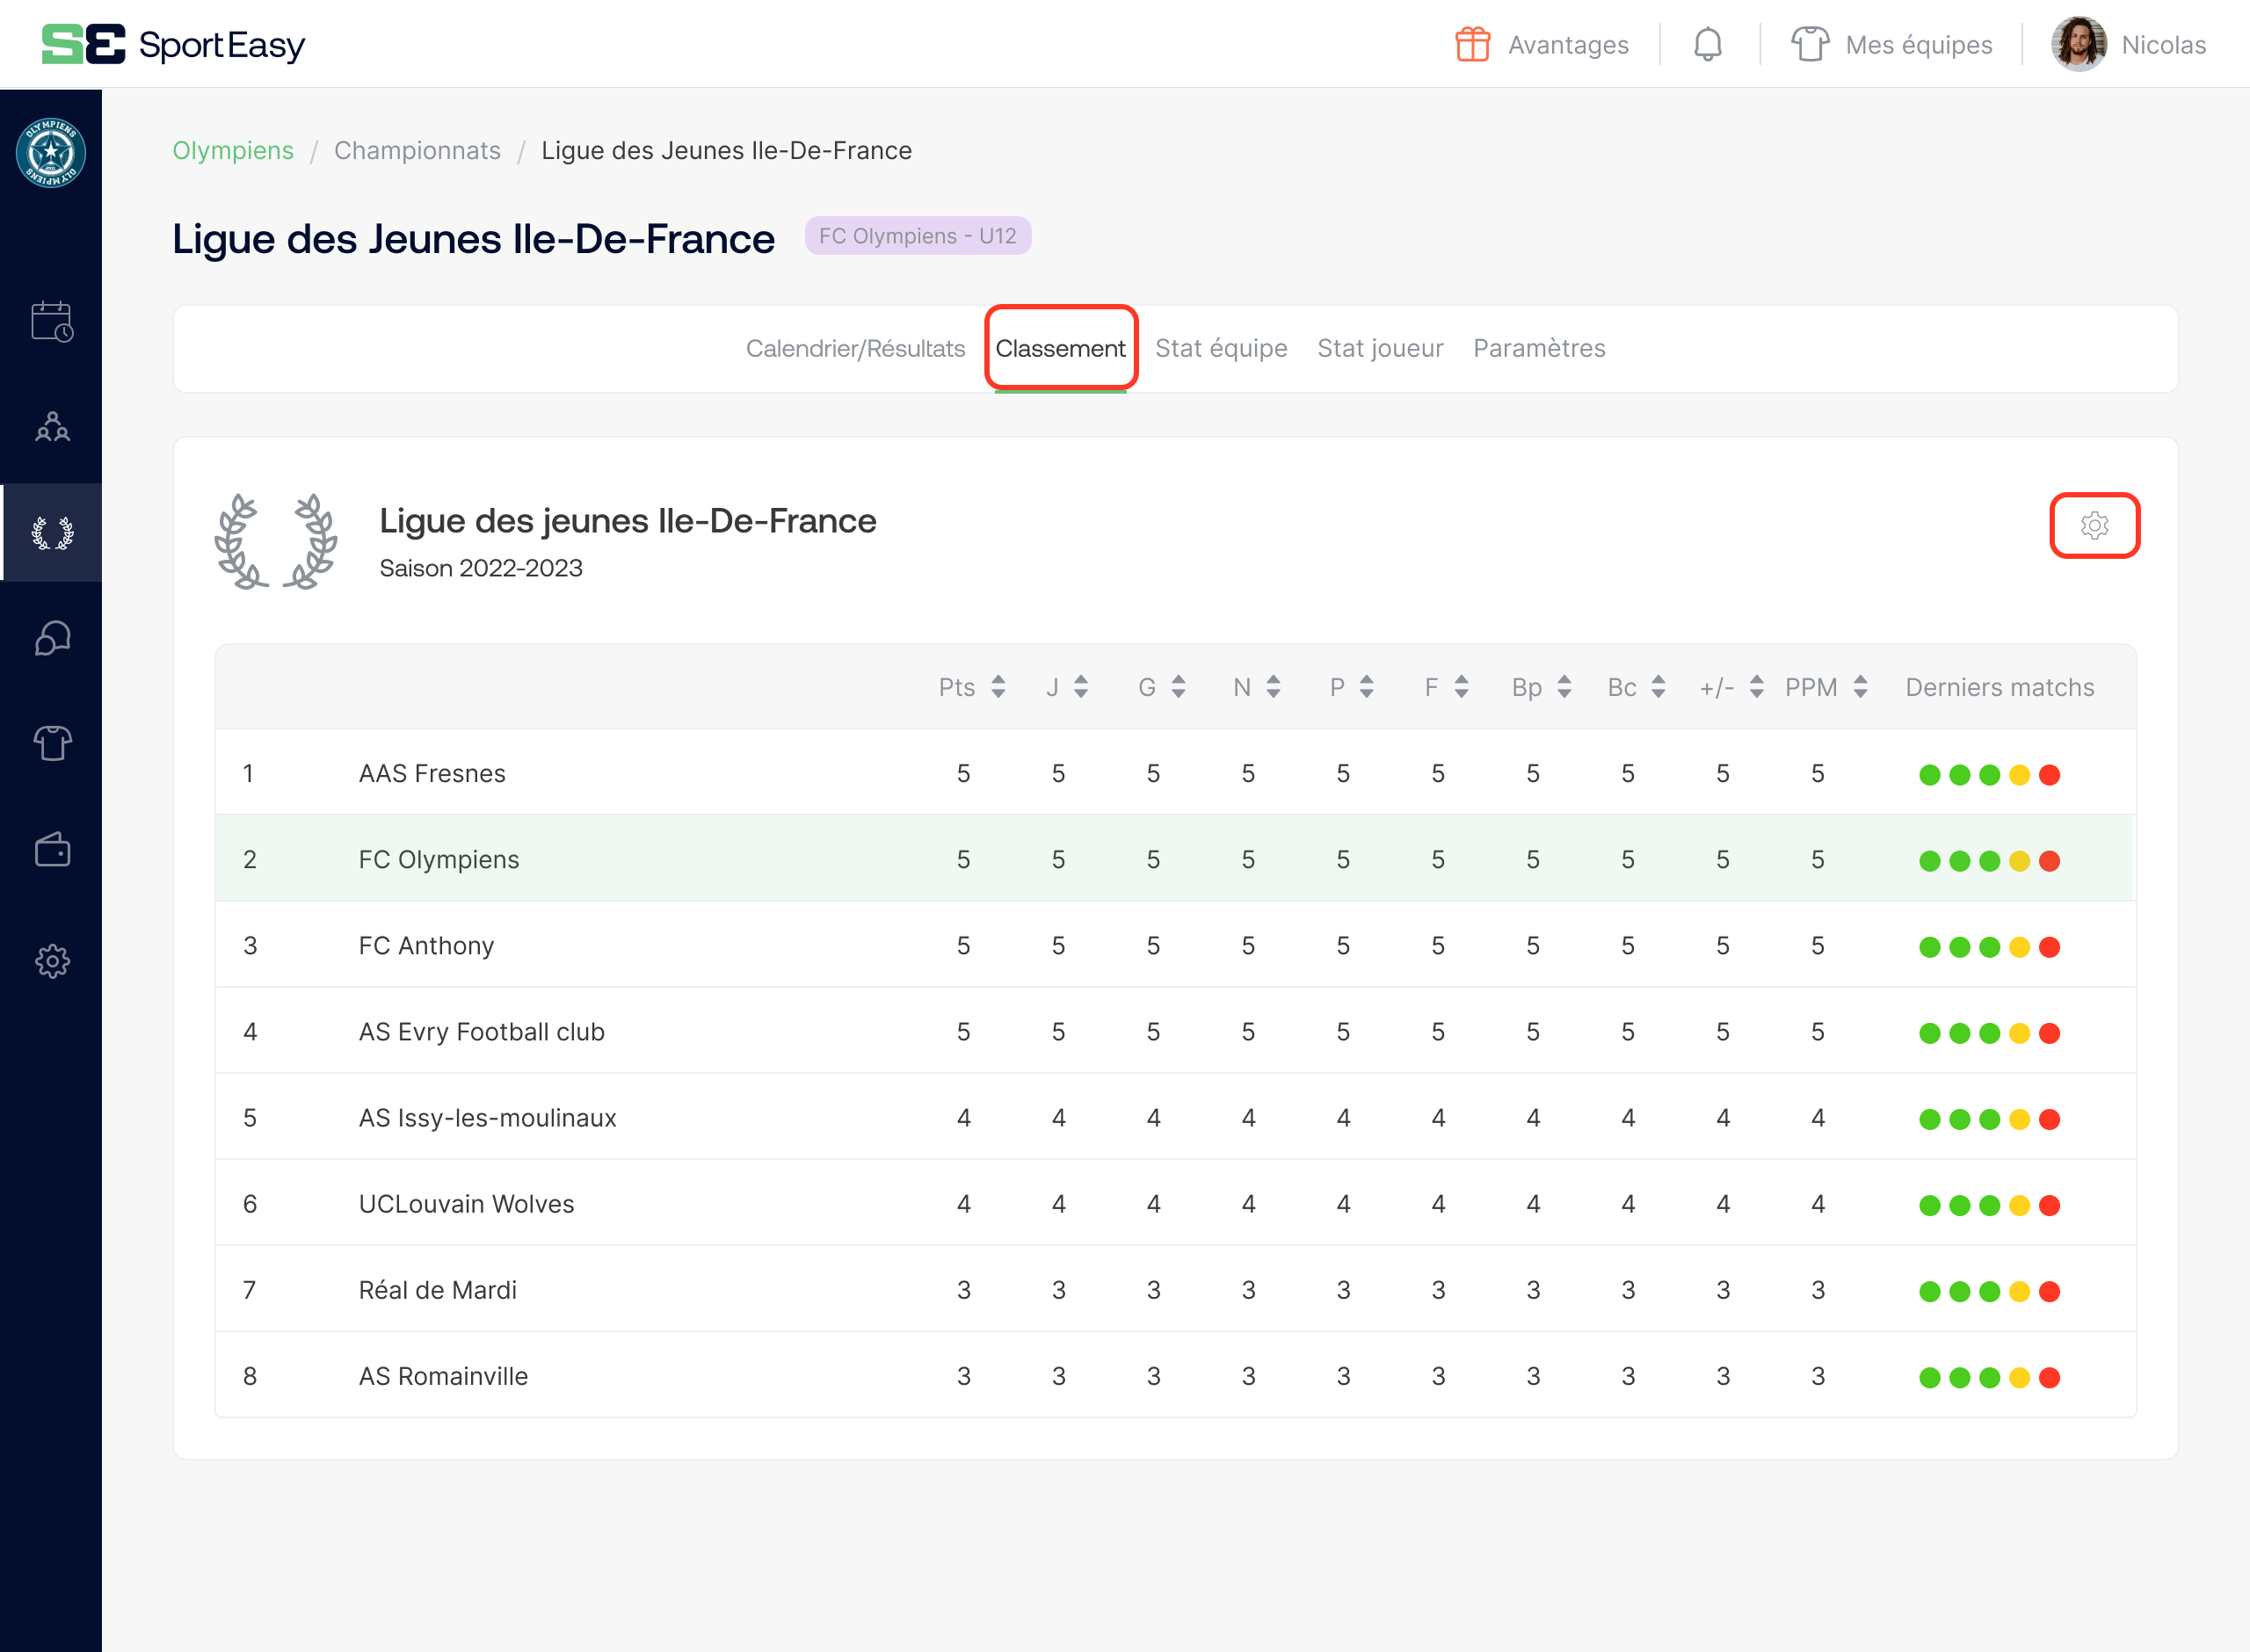This screenshot has height=1652, width=2250.
Task: Open the Avantages gift icon
Action: pyautogui.click(x=1474, y=44)
